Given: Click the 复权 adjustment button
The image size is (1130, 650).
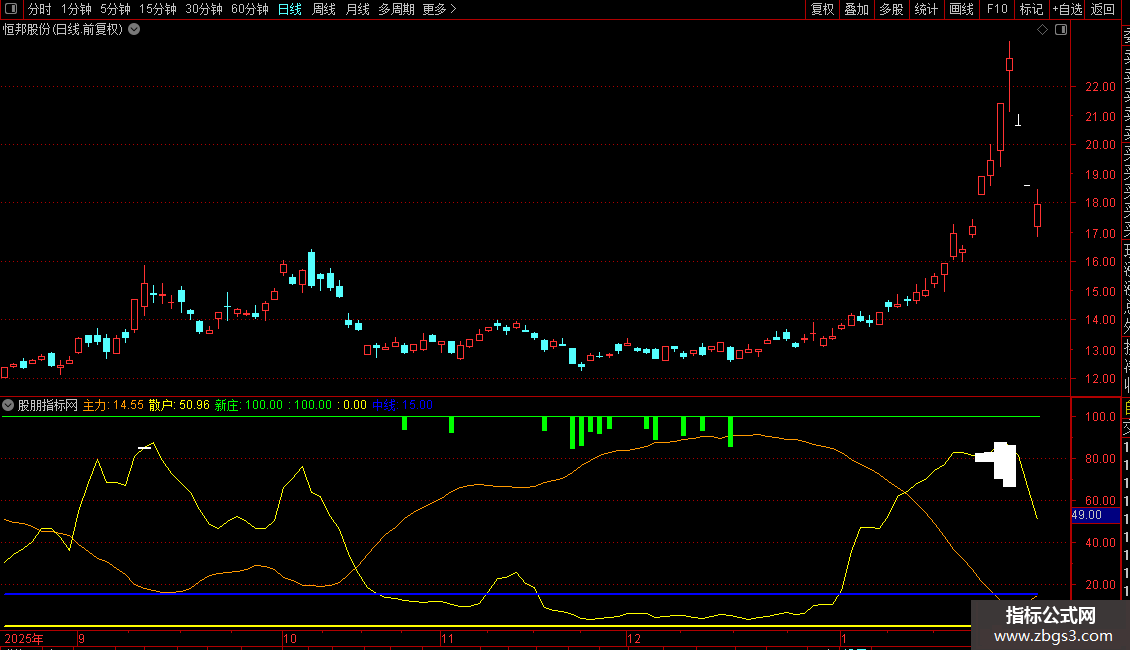Looking at the screenshot, I should pos(822,9).
